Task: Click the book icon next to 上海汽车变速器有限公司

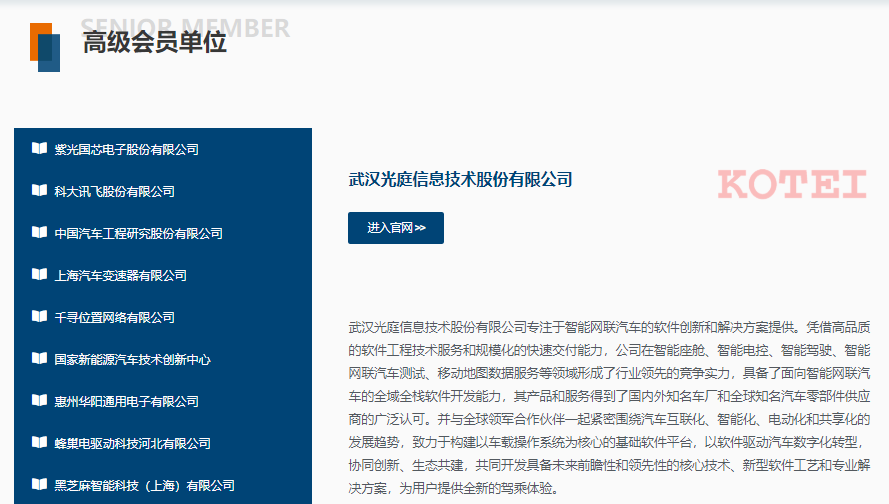Action: [x=39, y=275]
